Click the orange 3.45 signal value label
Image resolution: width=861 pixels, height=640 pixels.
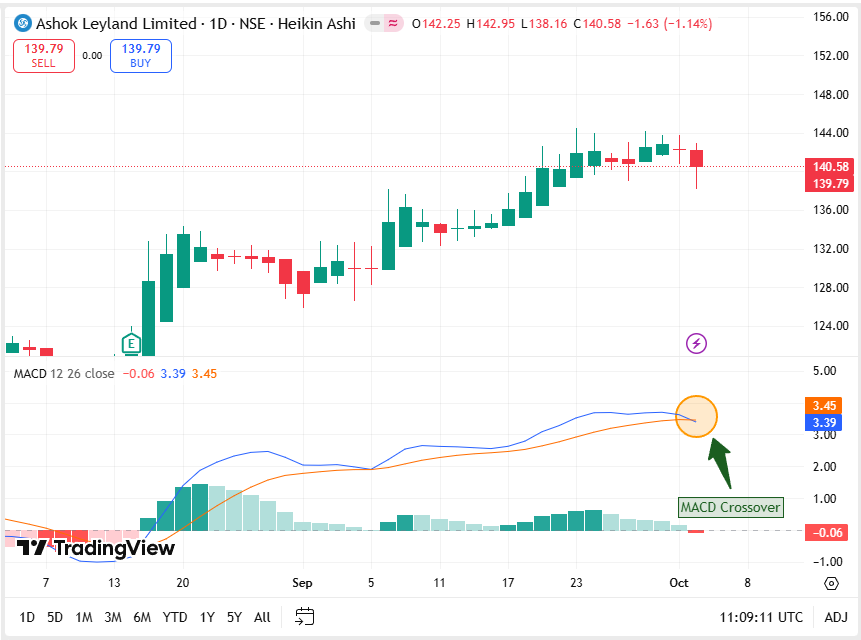824,406
